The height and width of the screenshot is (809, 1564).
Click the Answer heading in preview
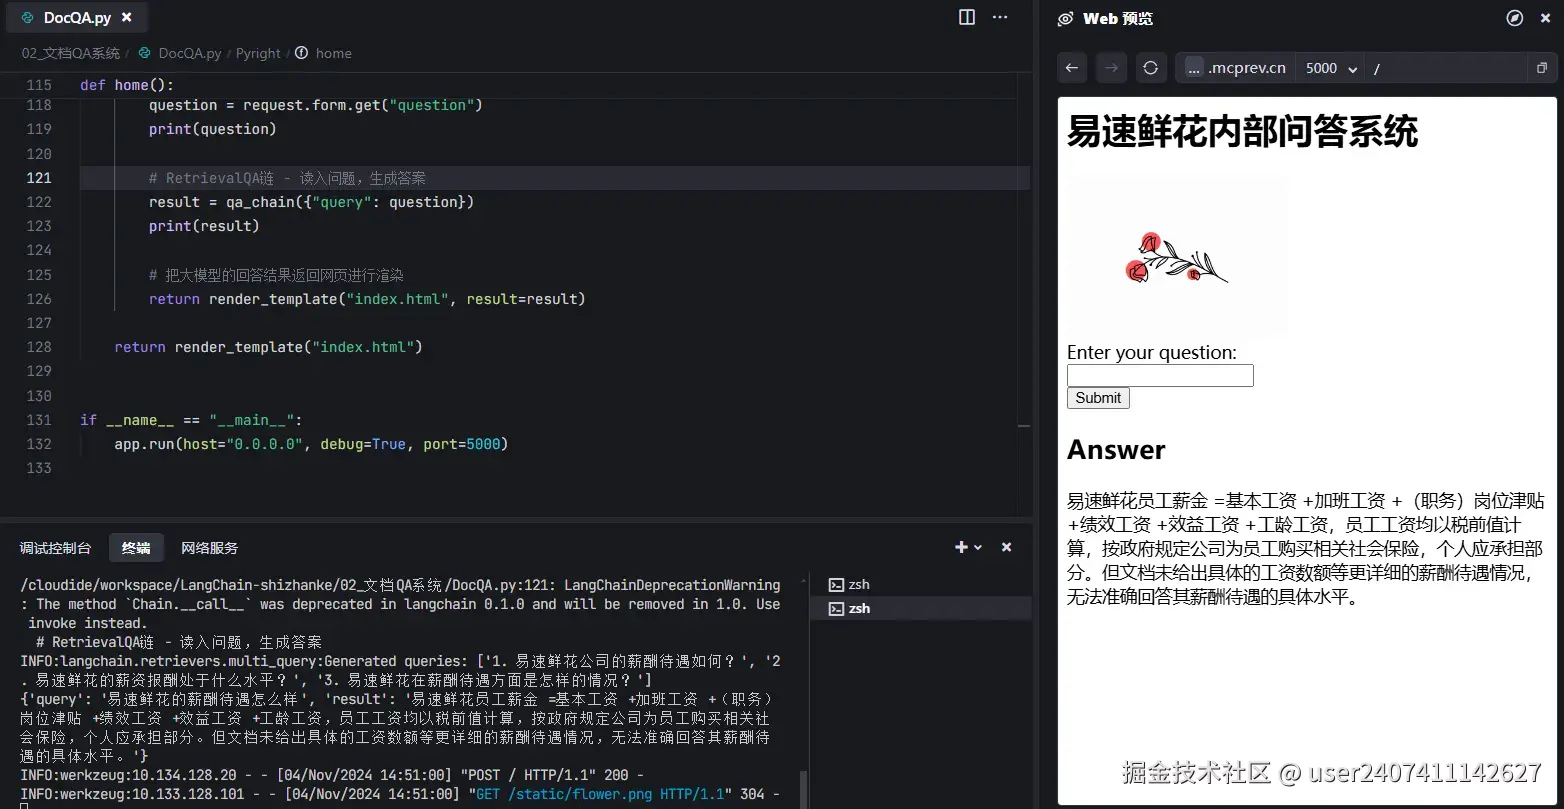tap(1116, 450)
